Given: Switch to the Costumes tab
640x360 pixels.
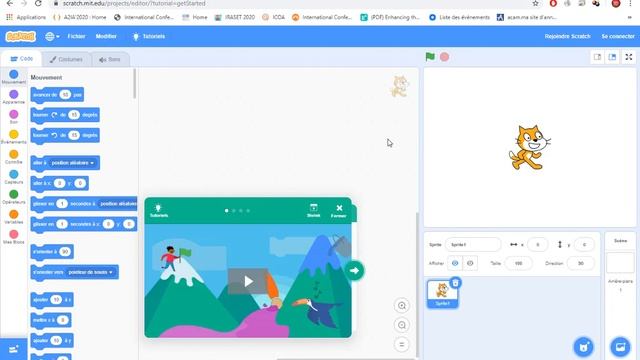Looking at the screenshot, I should [66, 59].
